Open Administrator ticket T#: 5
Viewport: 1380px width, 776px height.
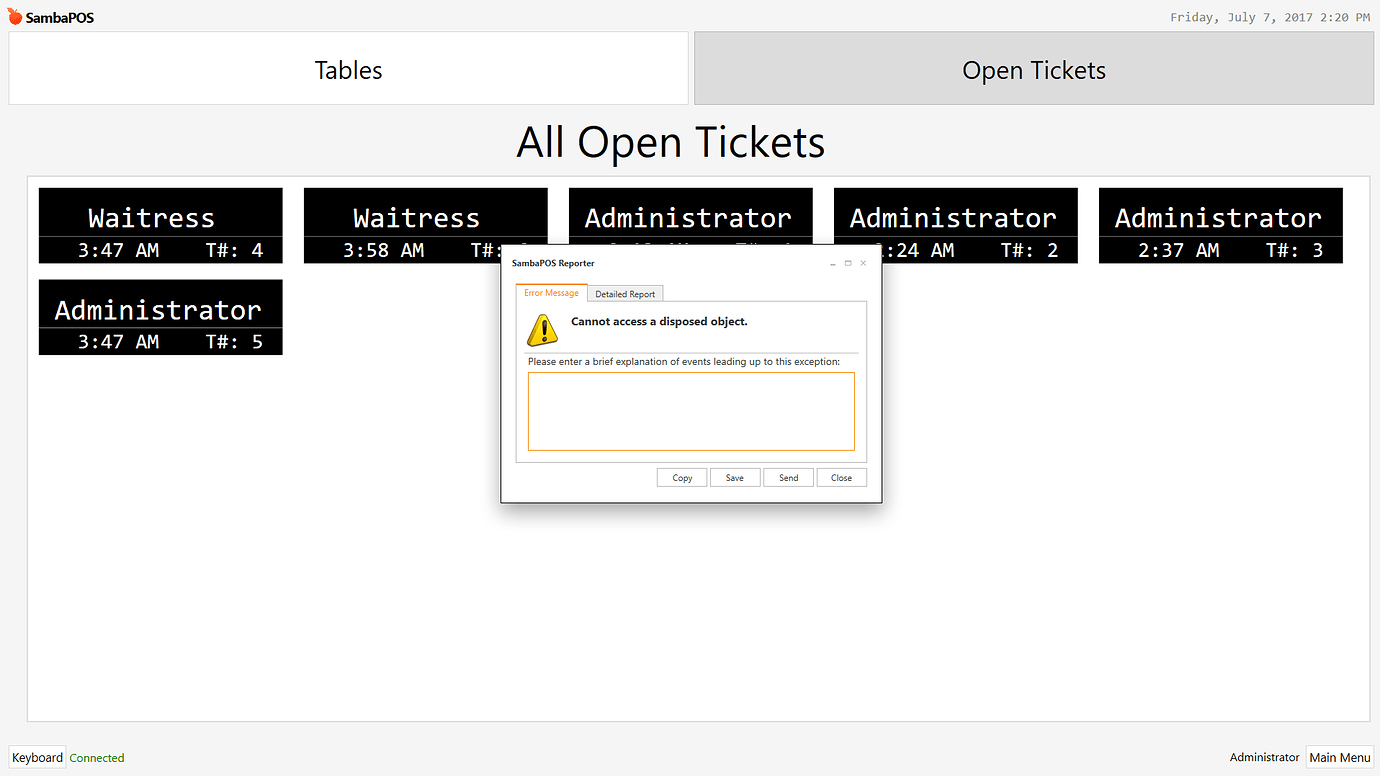[161, 317]
